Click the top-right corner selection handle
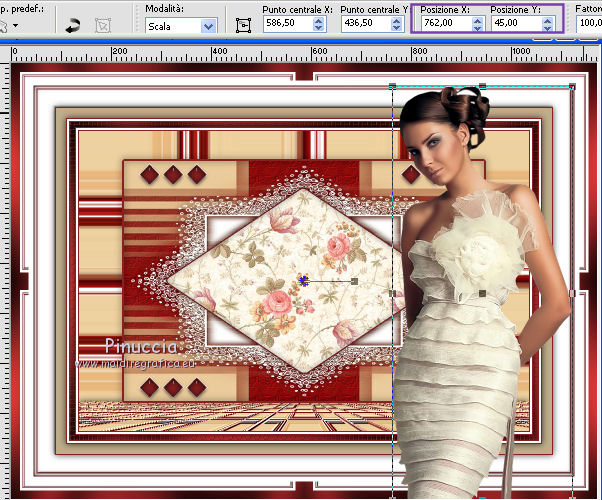This screenshot has width=602, height=500. [573, 87]
